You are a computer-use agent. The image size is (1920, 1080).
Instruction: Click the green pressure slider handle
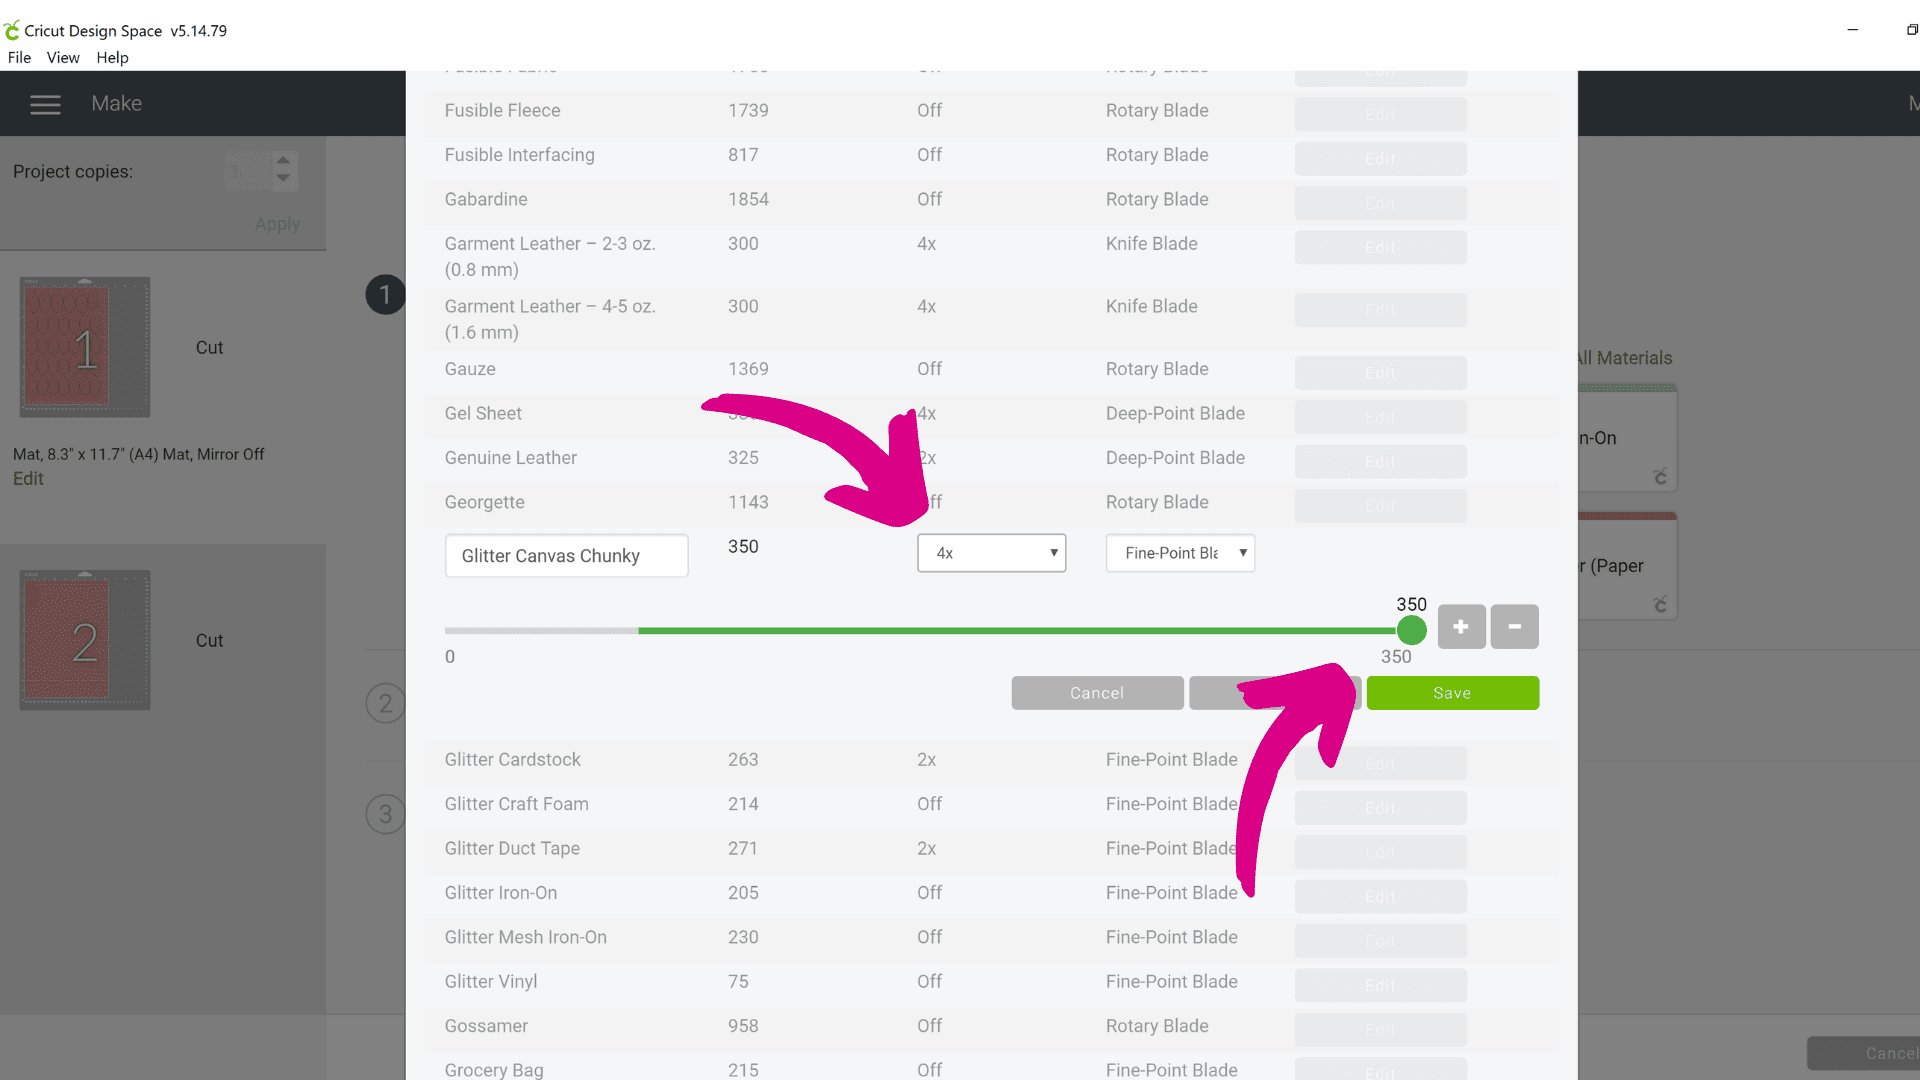pos(1411,630)
